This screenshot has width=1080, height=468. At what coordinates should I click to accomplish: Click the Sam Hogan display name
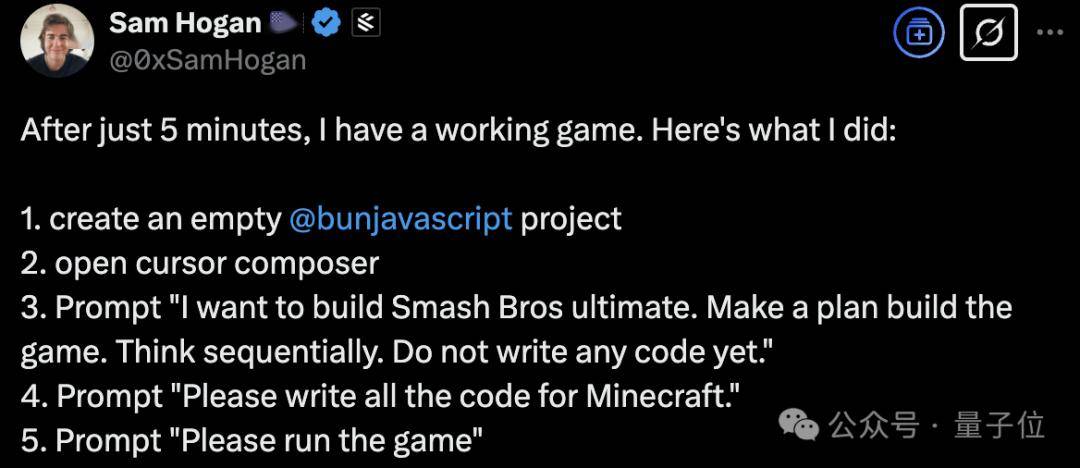[x=185, y=24]
